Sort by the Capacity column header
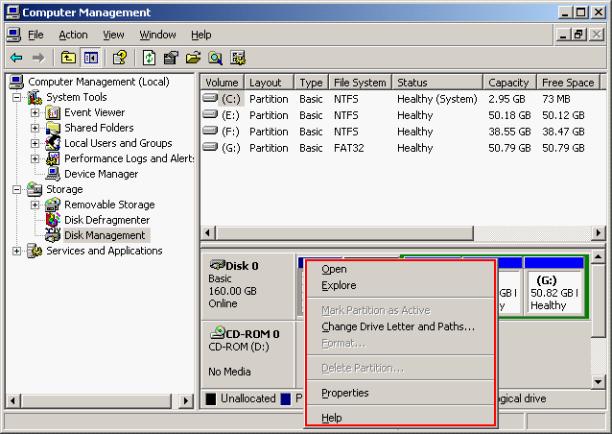Image resolution: width=612 pixels, height=434 pixels. tap(509, 82)
